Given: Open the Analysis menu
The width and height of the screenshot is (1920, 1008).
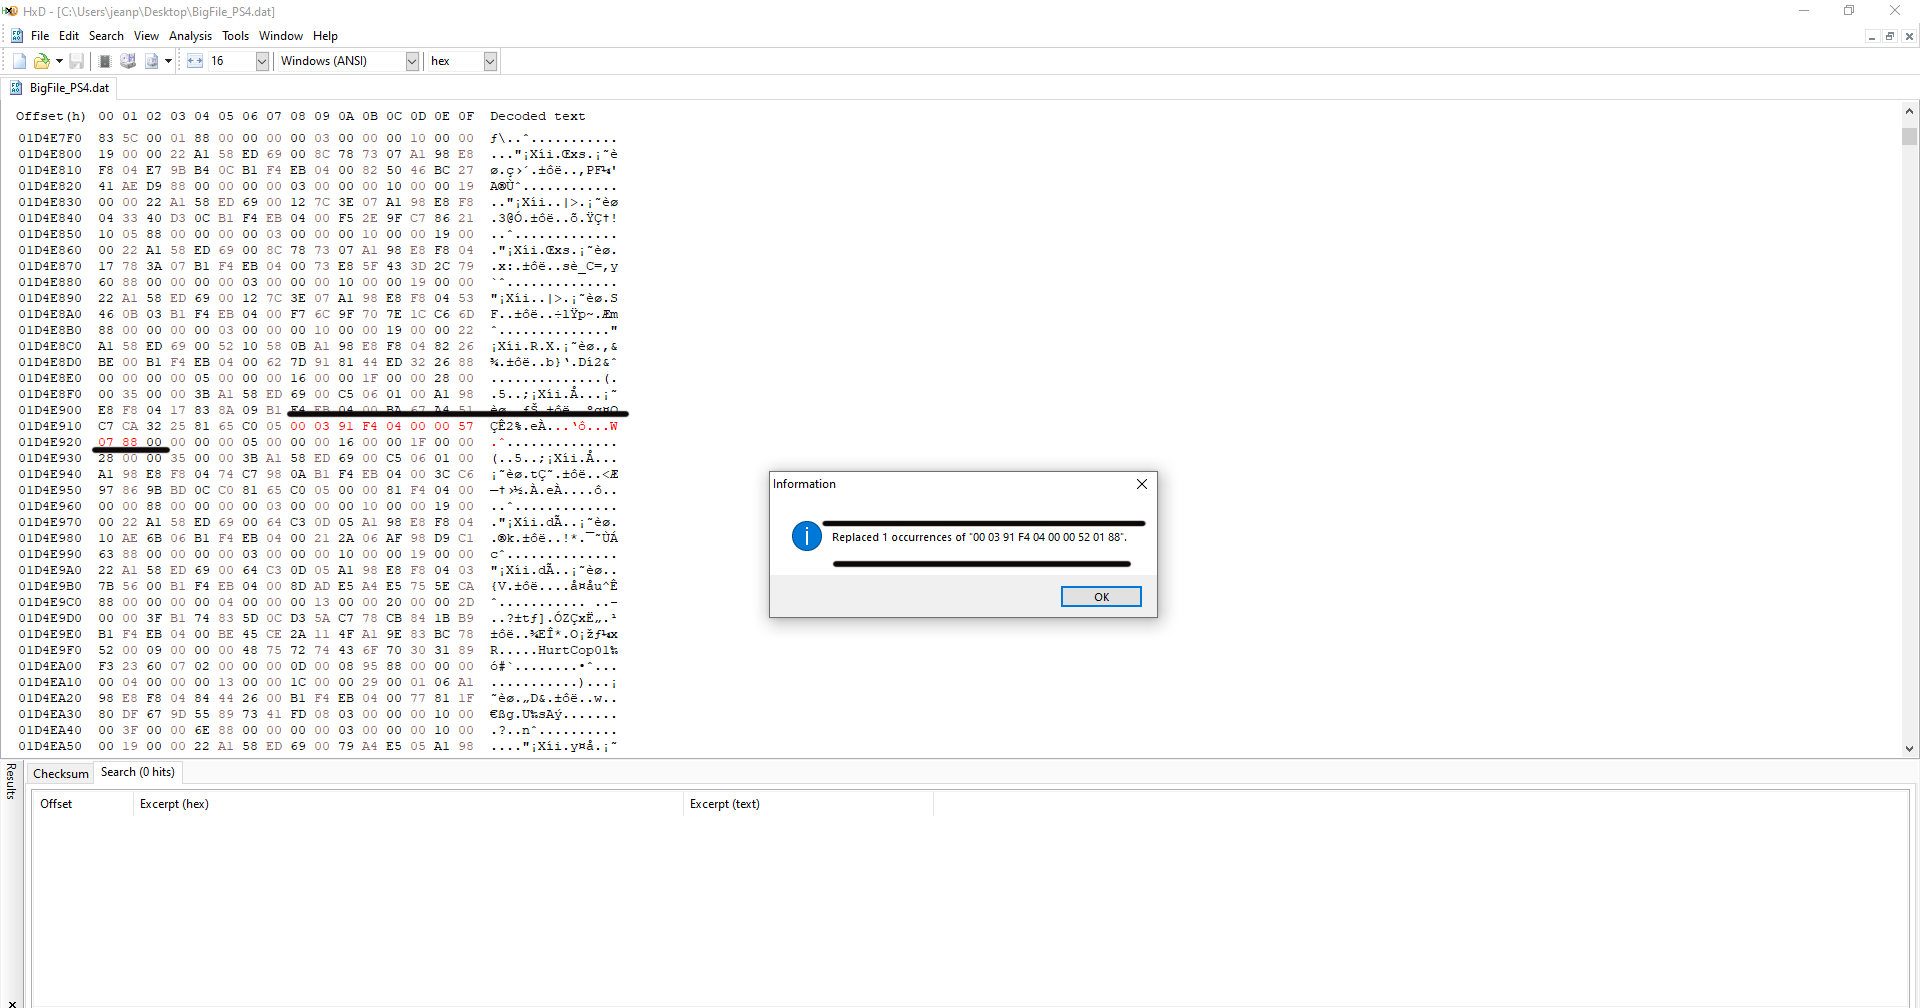Looking at the screenshot, I should pos(190,36).
